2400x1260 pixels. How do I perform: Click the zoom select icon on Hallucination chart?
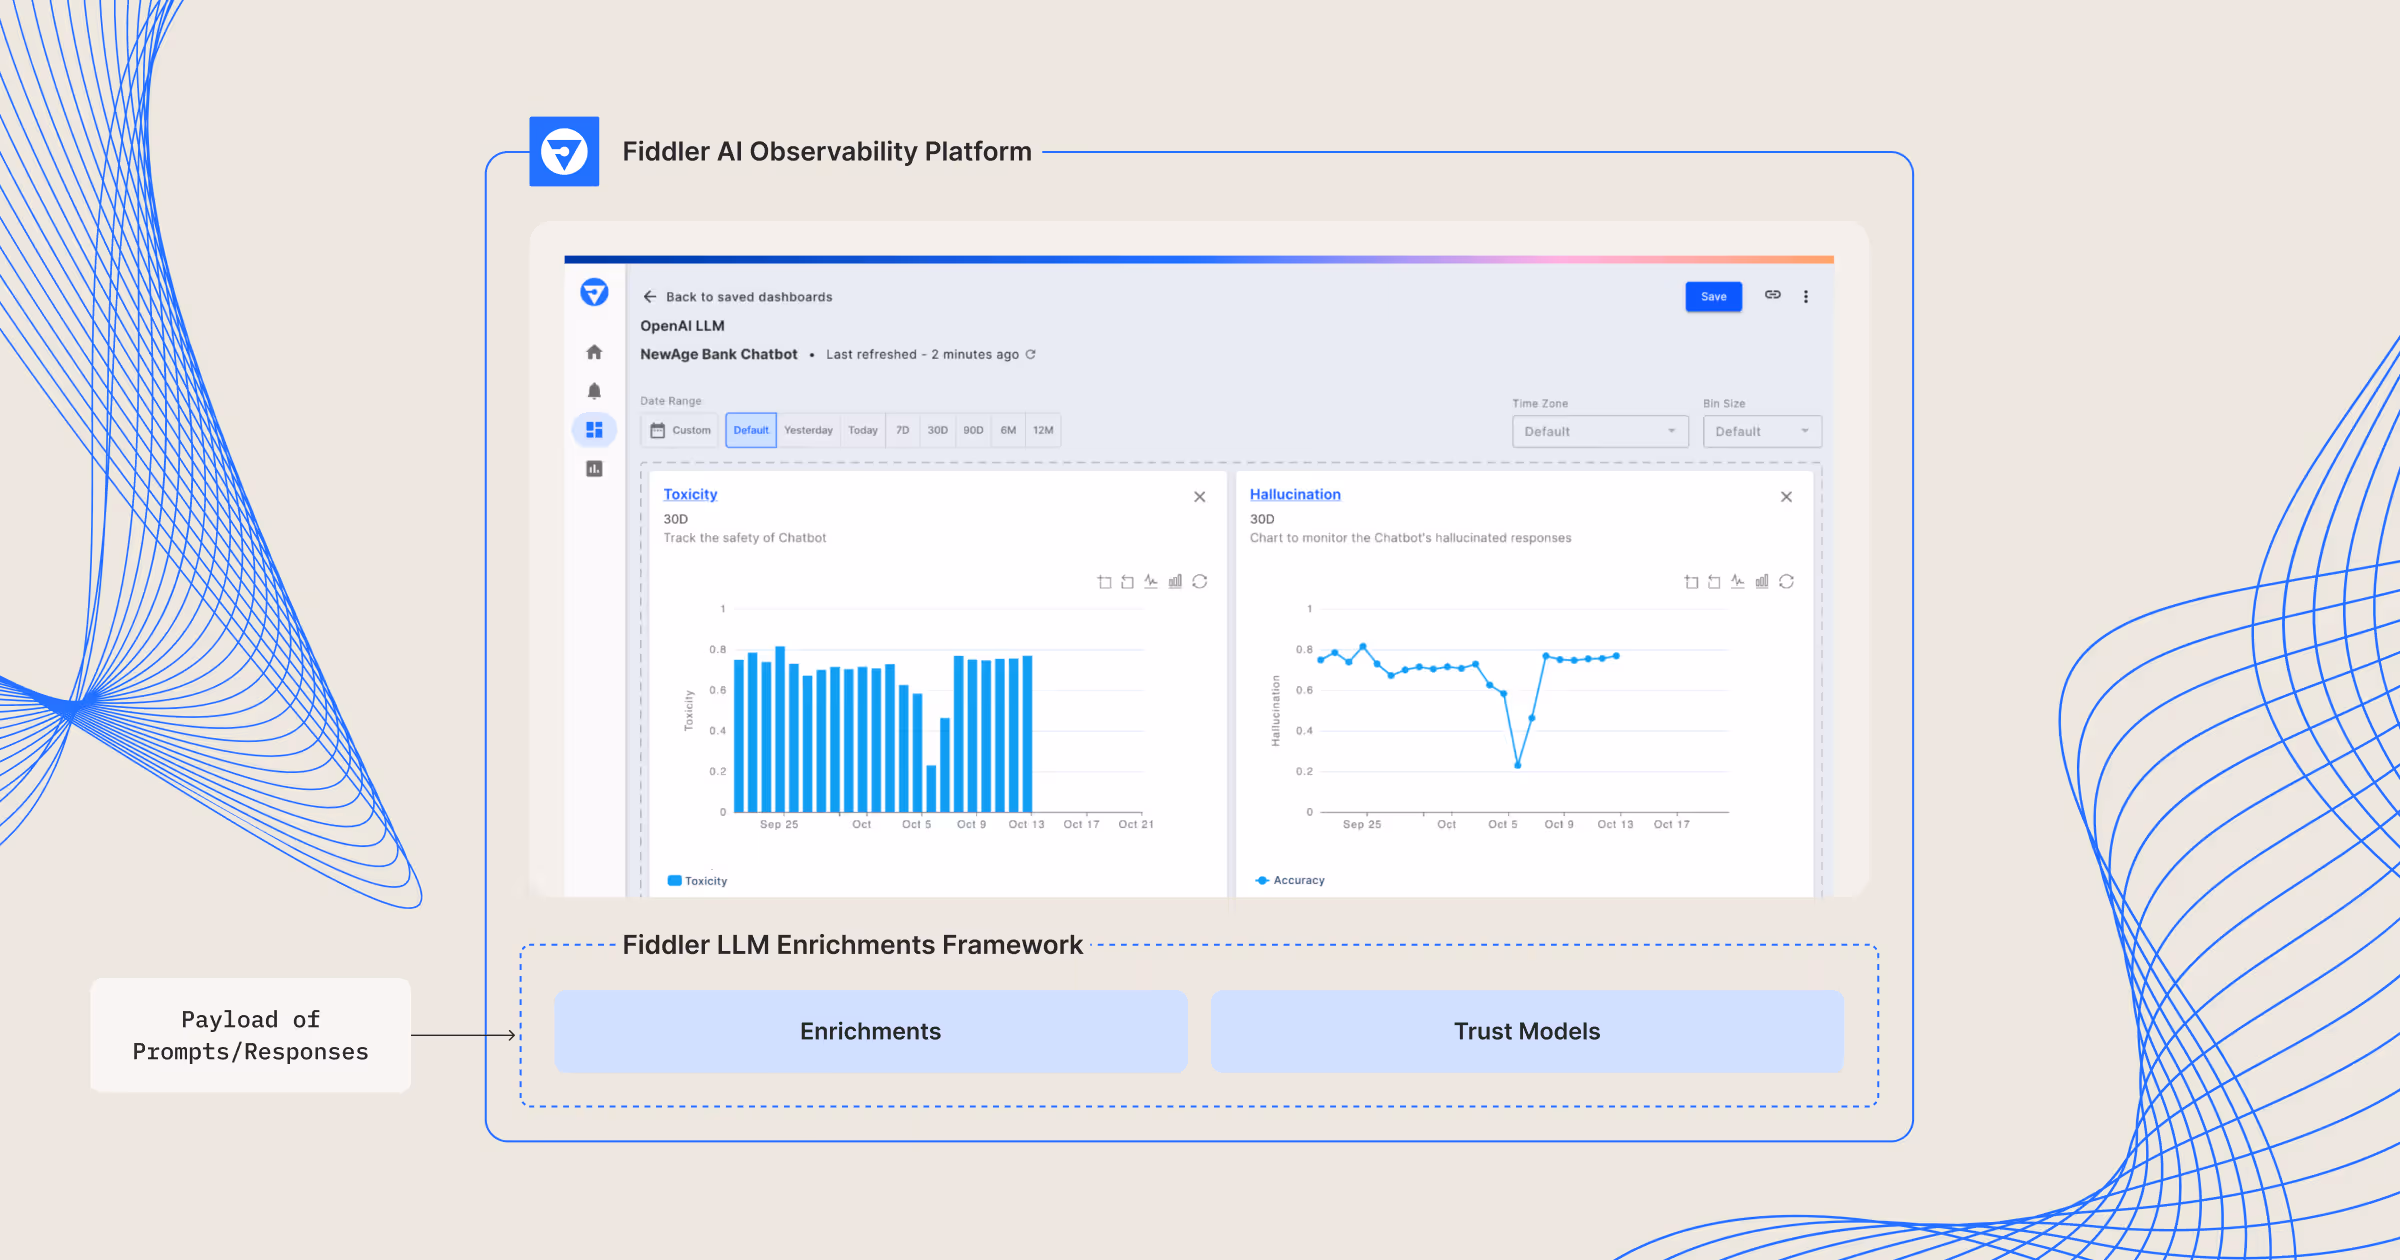[x=1691, y=582]
